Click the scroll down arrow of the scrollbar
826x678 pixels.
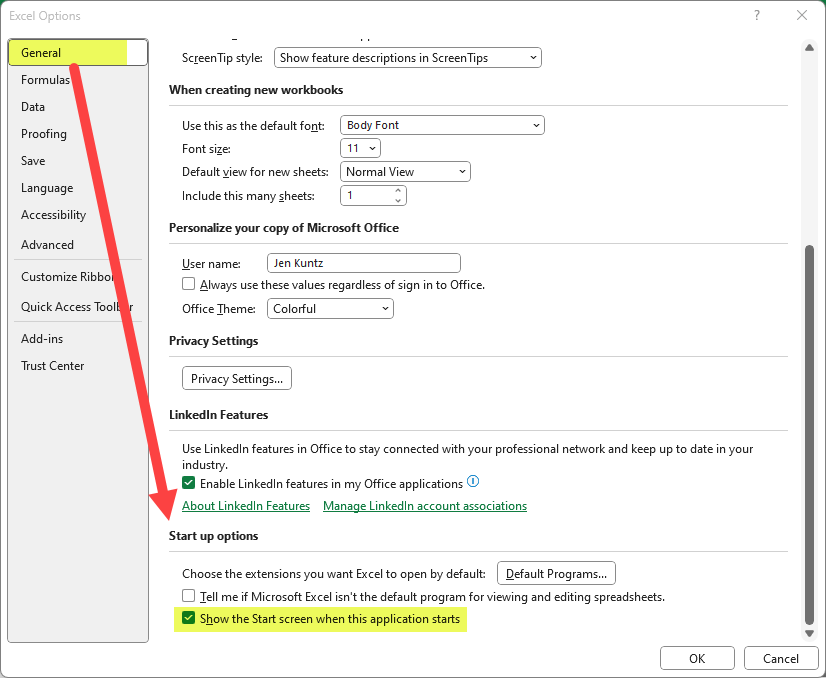click(x=808, y=633)
